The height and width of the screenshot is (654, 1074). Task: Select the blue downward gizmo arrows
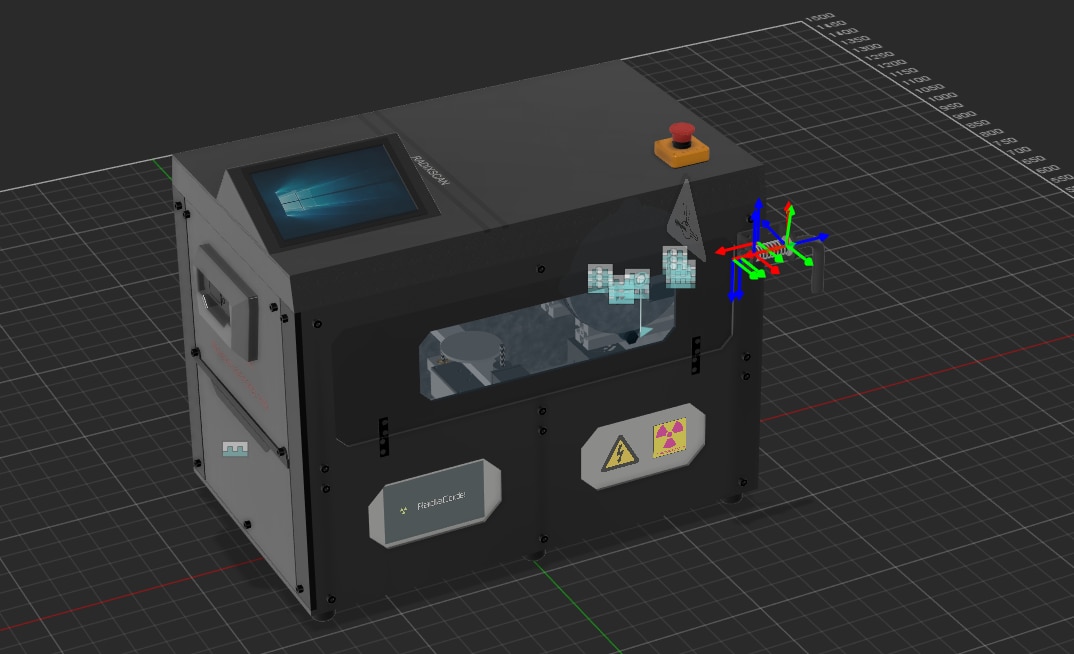tap(734, 281)
